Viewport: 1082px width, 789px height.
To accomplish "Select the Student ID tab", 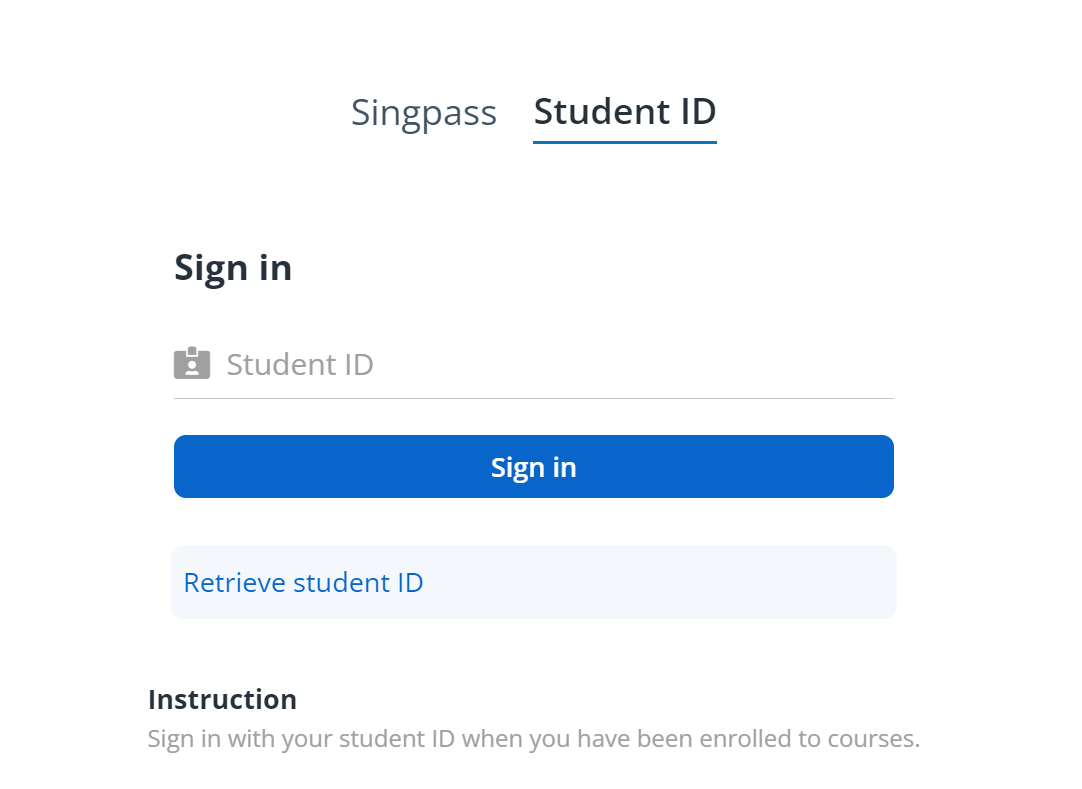I will click(x=624, y=112).
